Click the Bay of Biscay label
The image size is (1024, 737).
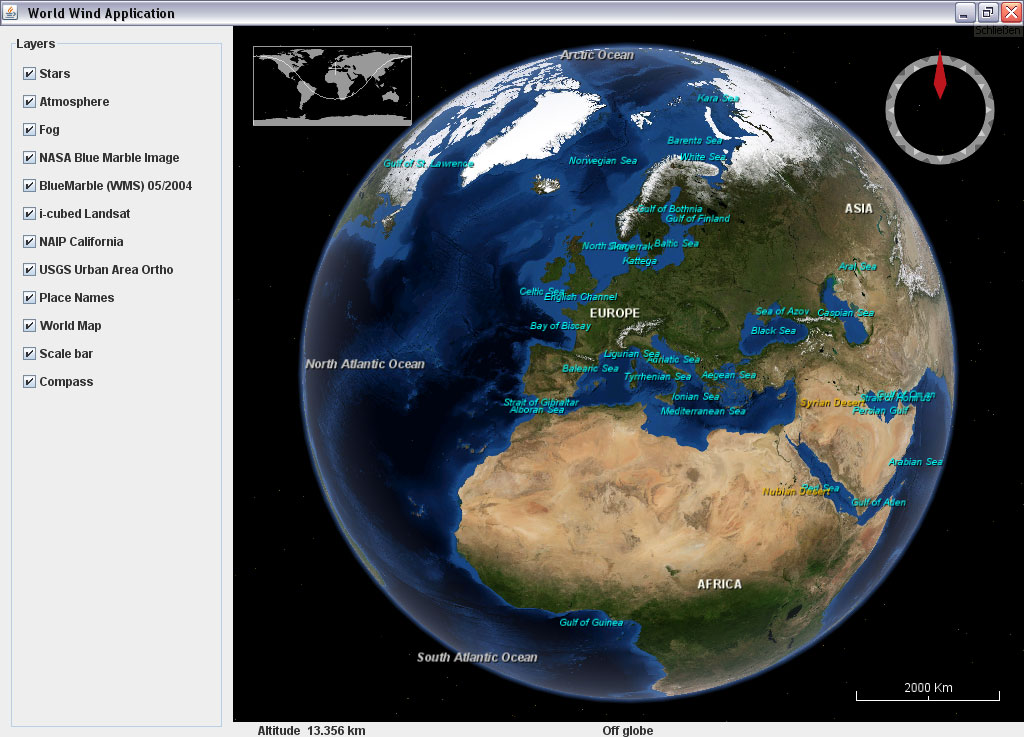560,326
